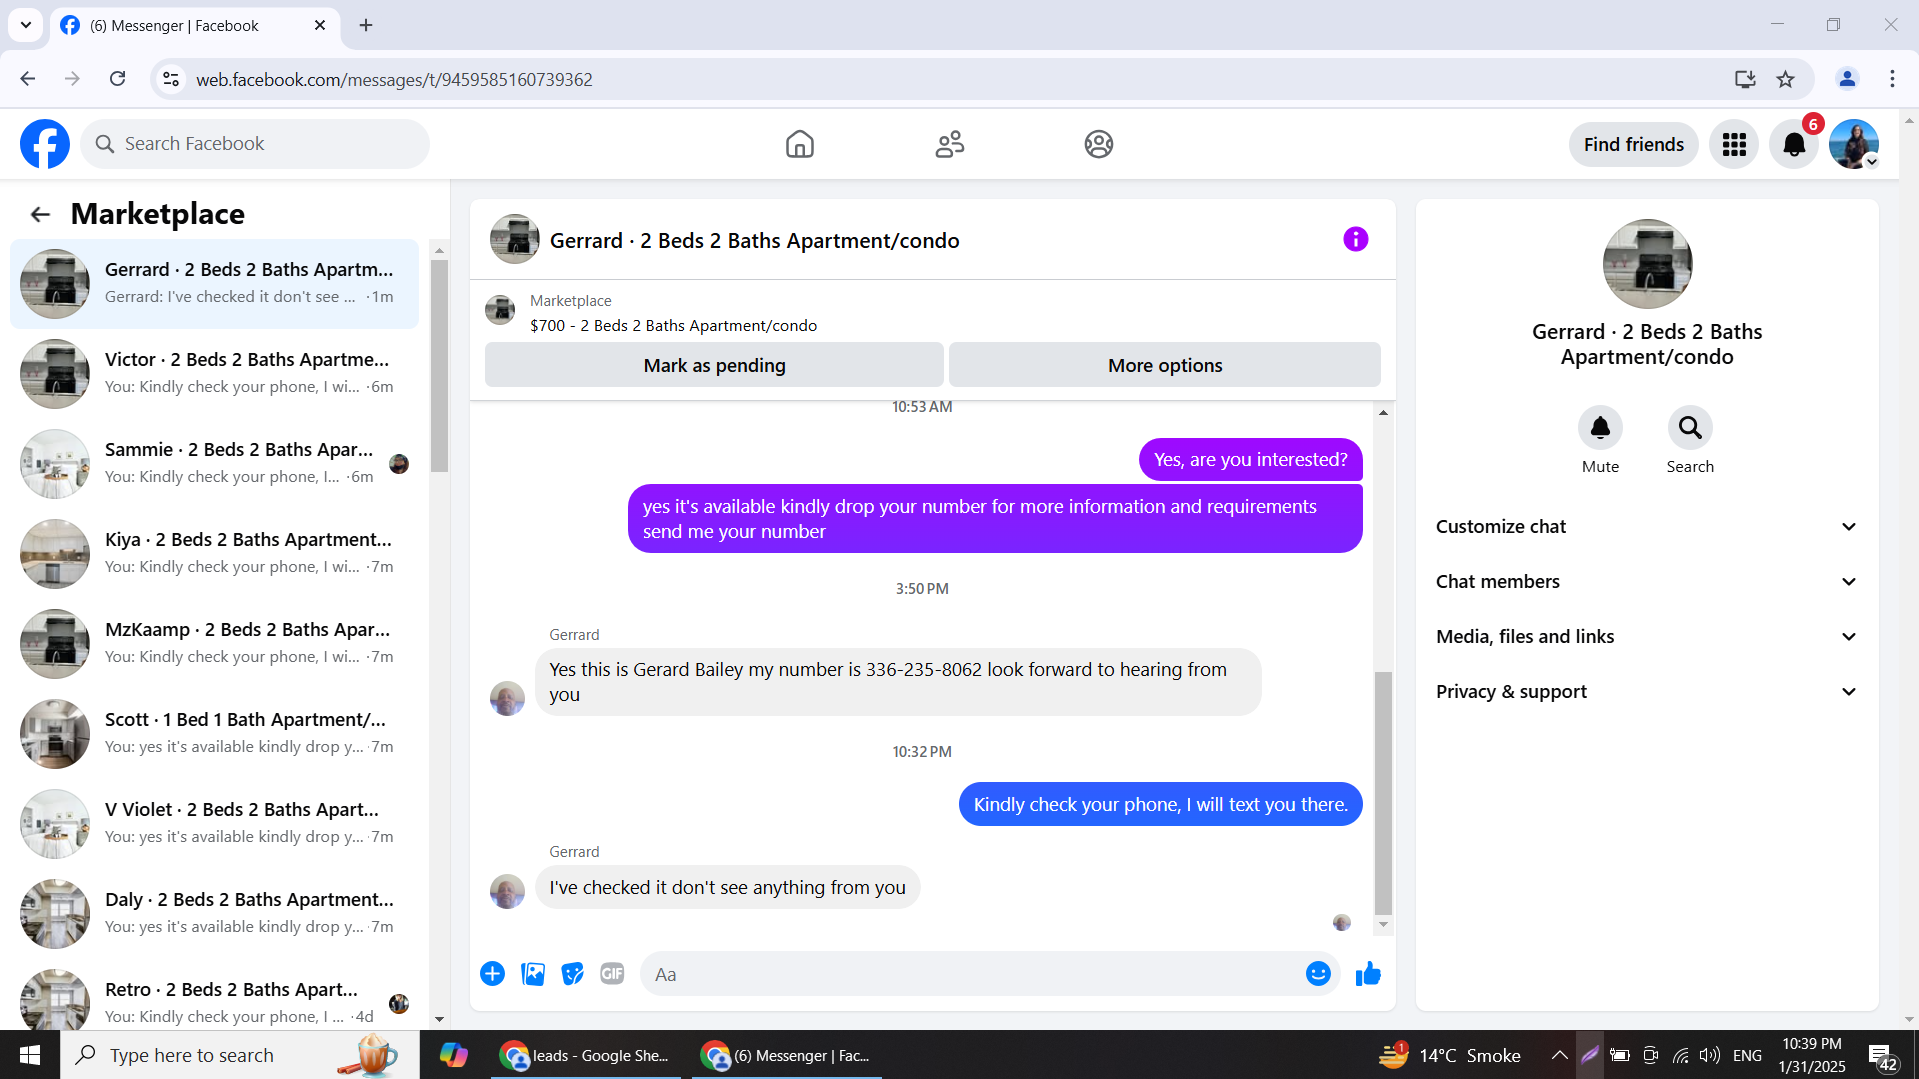The image size is (1919, 1079).
Task: Open the large listing photo in info panel
Action: click(x=1647, y=264)
